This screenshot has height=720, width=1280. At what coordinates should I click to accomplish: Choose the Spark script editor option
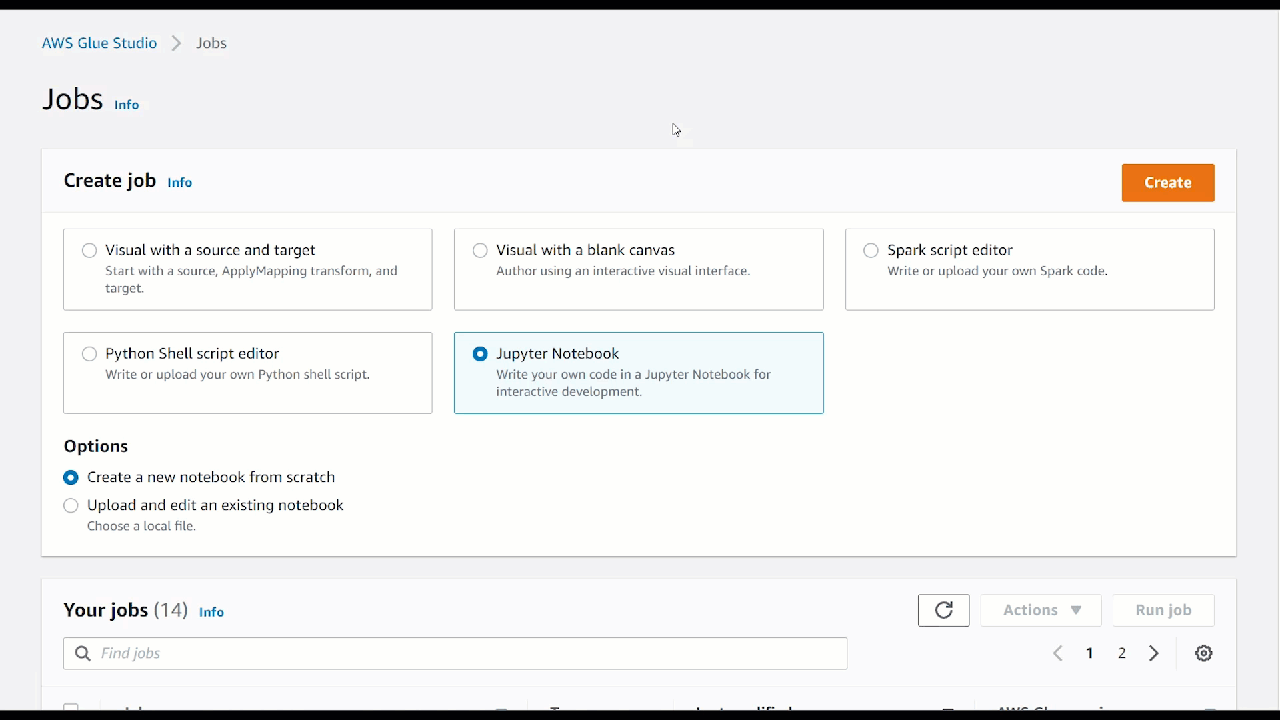coord(871,250)
